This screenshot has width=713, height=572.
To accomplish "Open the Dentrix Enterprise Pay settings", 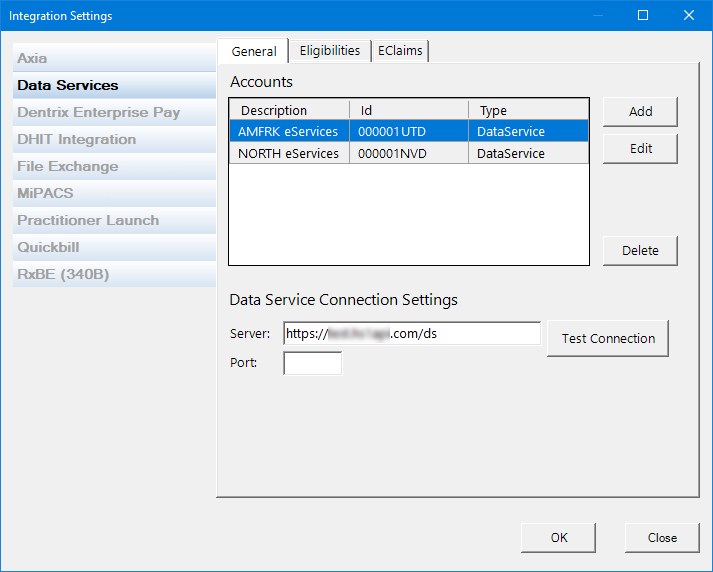I will (98, 113).
